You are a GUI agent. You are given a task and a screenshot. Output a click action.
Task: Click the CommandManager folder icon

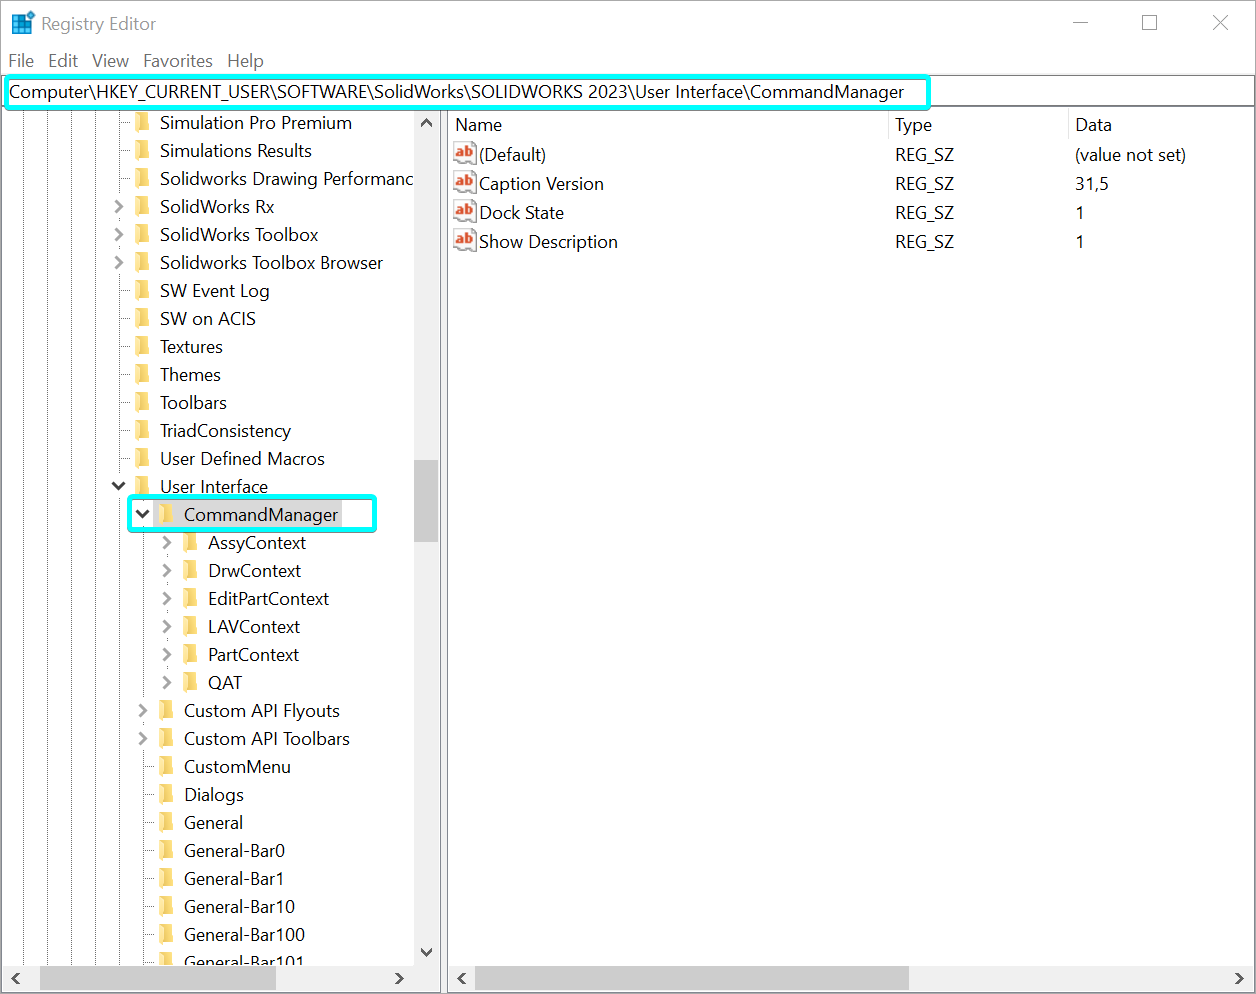pos(168,514)
